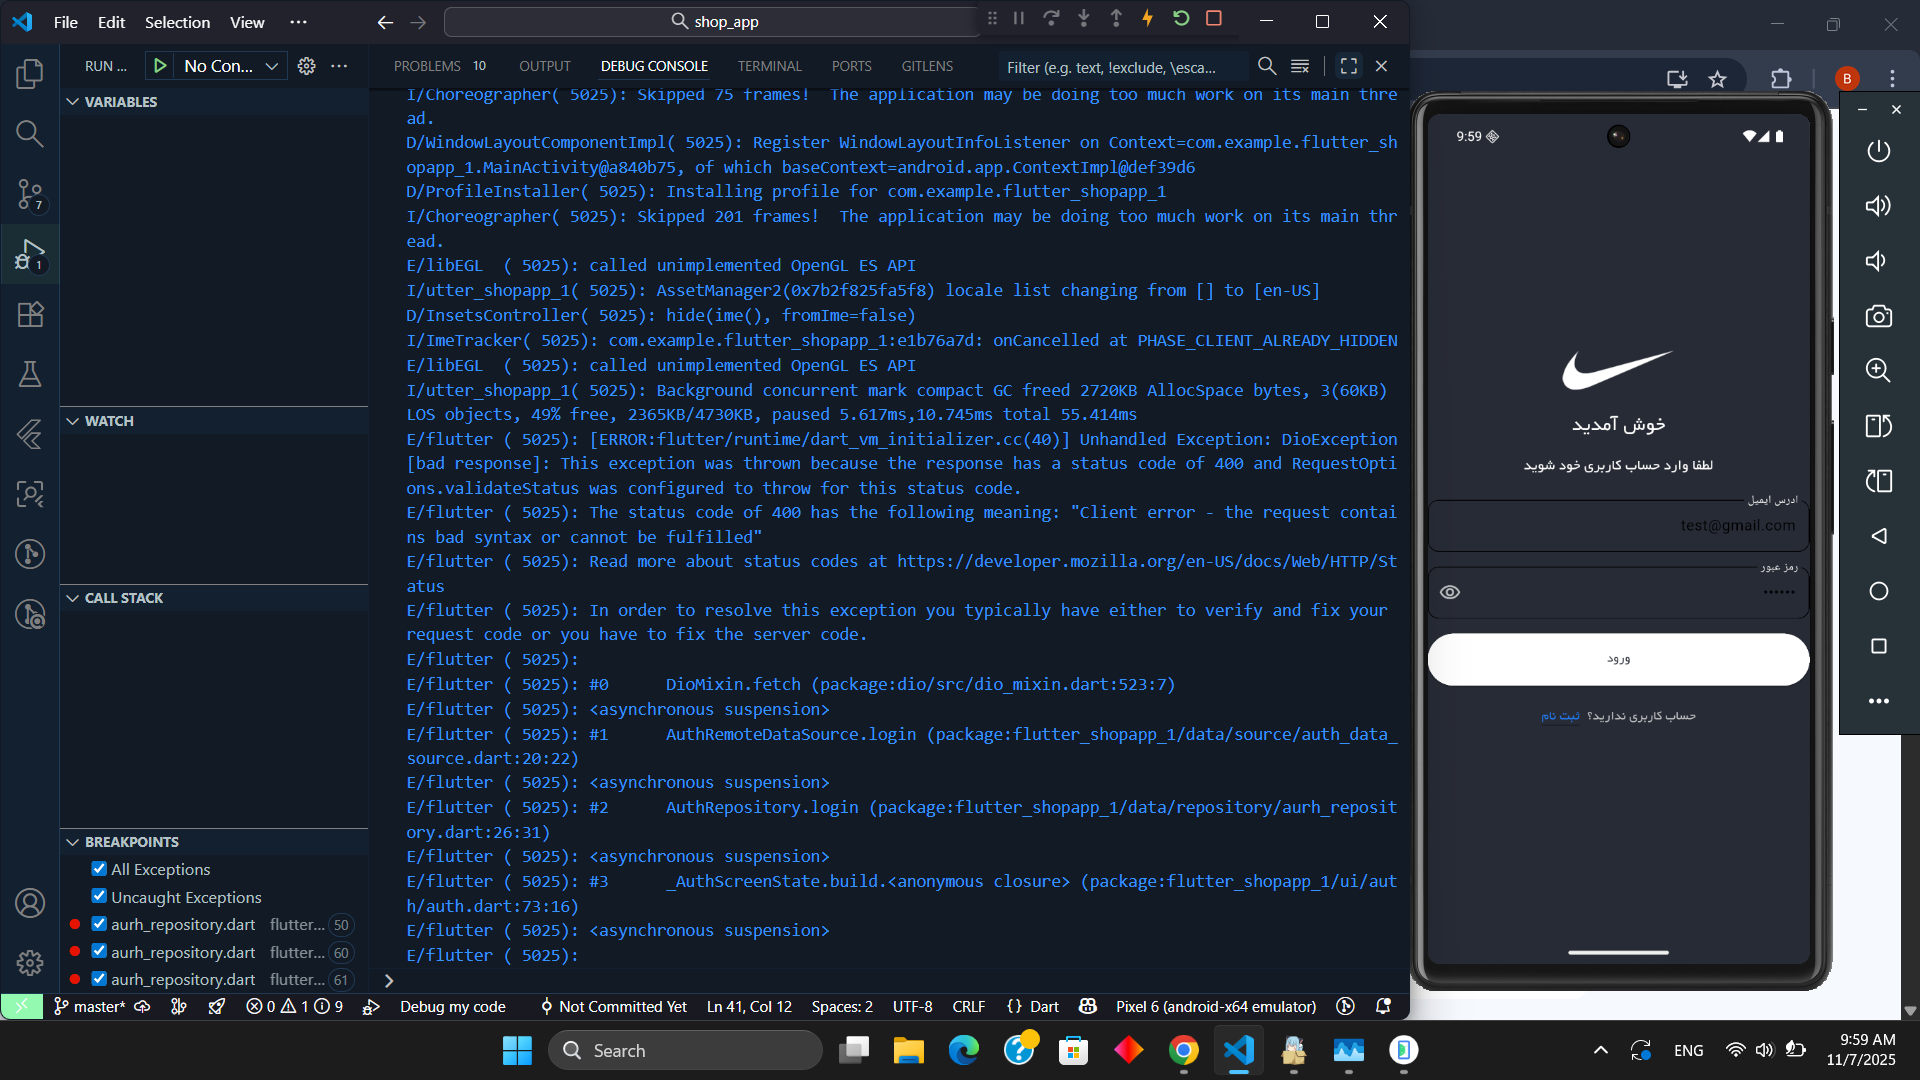Image resolution: width=1920 pixels, height=1080 pixels.
Task: Uncheck the All Exceptions breakpoint
Action: click(x=99, y=869)
